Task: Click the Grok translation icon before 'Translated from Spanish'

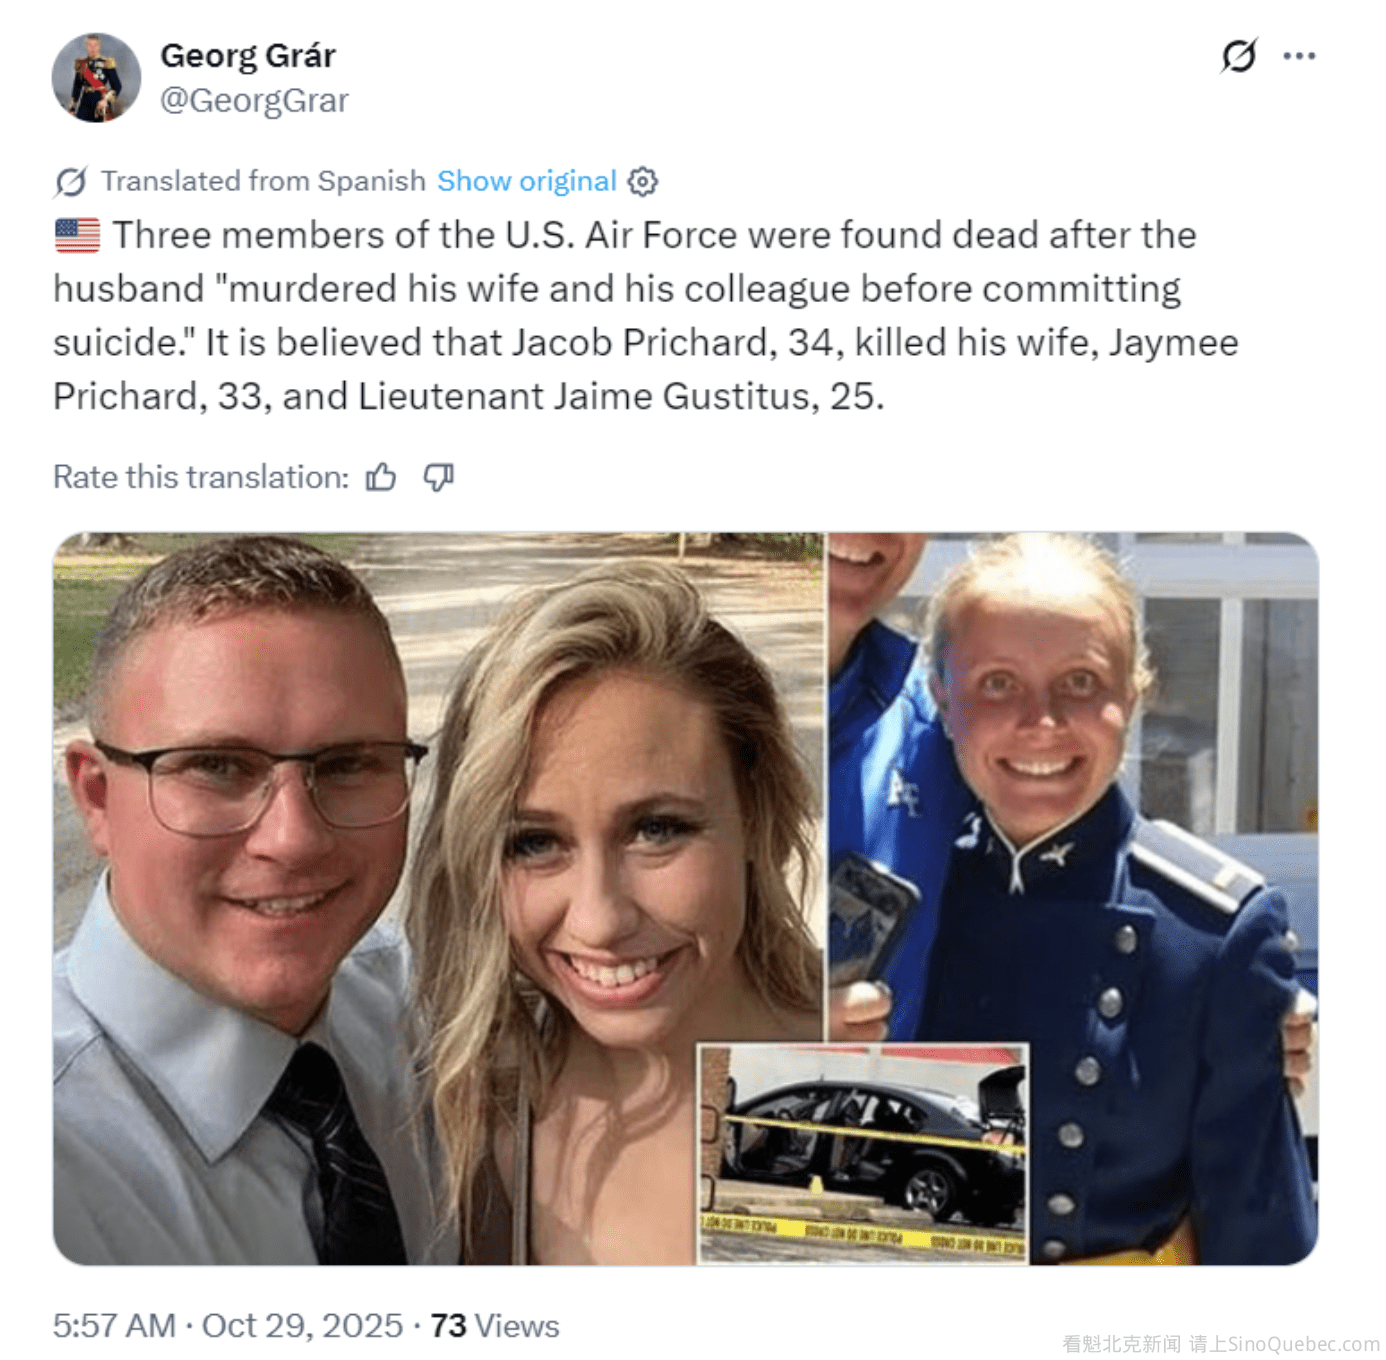Action: click(71, 182)
